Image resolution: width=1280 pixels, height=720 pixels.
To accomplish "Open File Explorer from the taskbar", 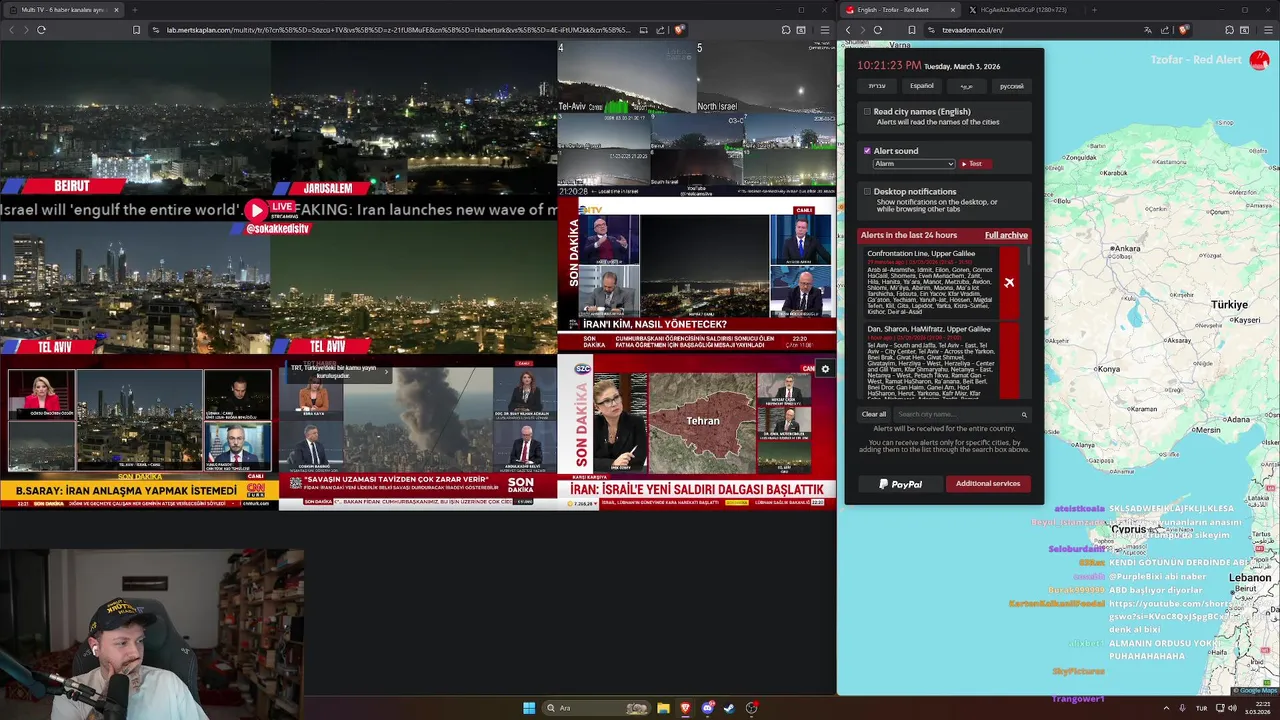I will 663,708.
